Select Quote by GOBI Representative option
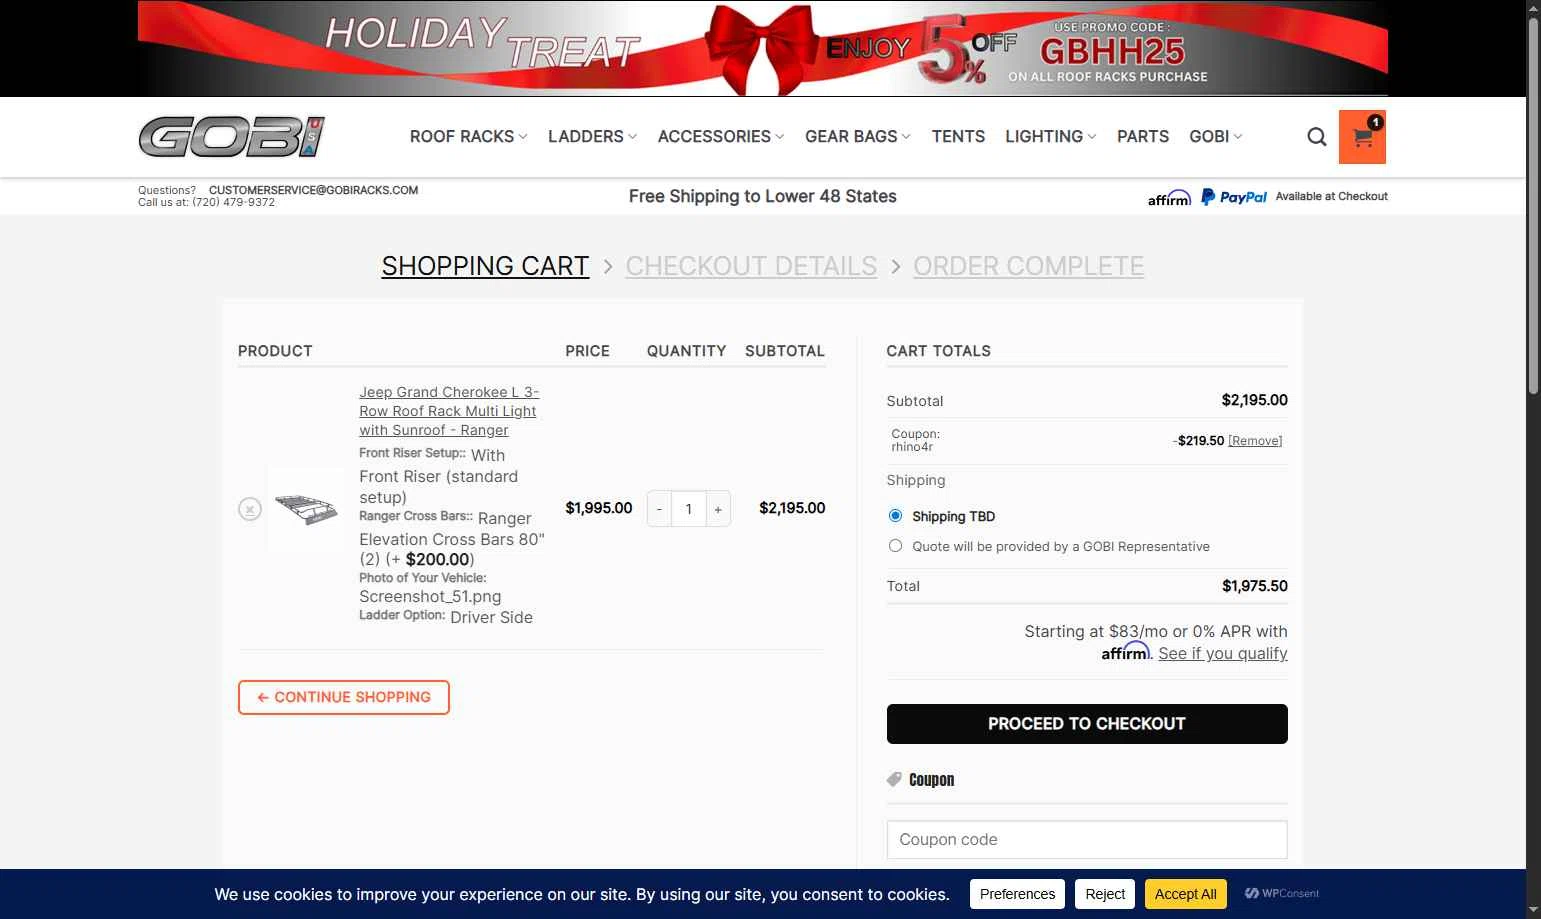Image resolution: width=1541 pixels, height=919 pixels. point(895,546)
